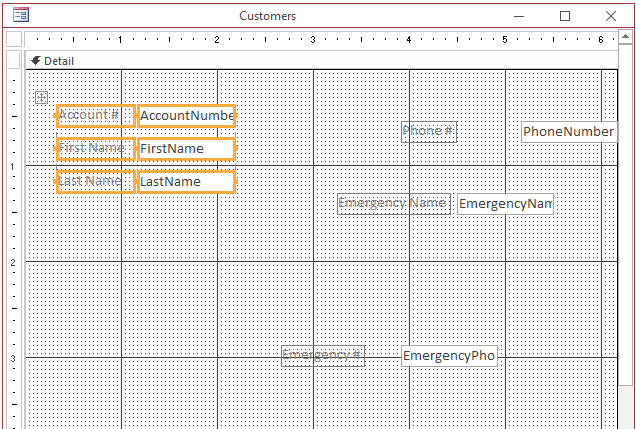Select the AccountNumber text box

click(187, 116)
